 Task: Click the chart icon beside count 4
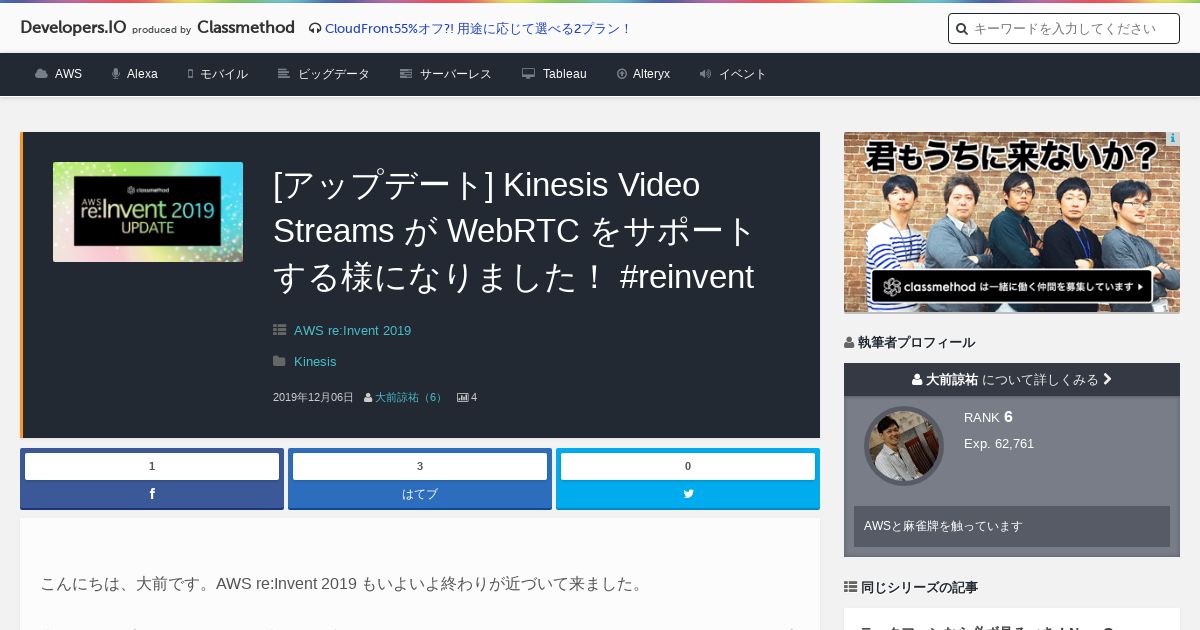[x=463, y=398]
